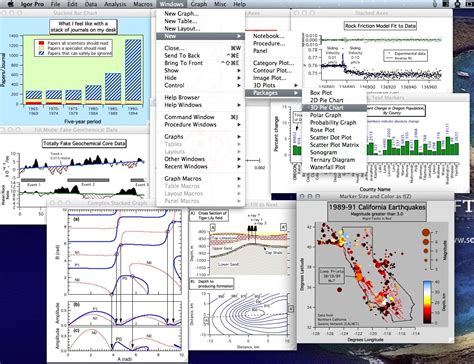Choose Notebook... in New submenu
474x364 pixels.
(x=273, y=36)
